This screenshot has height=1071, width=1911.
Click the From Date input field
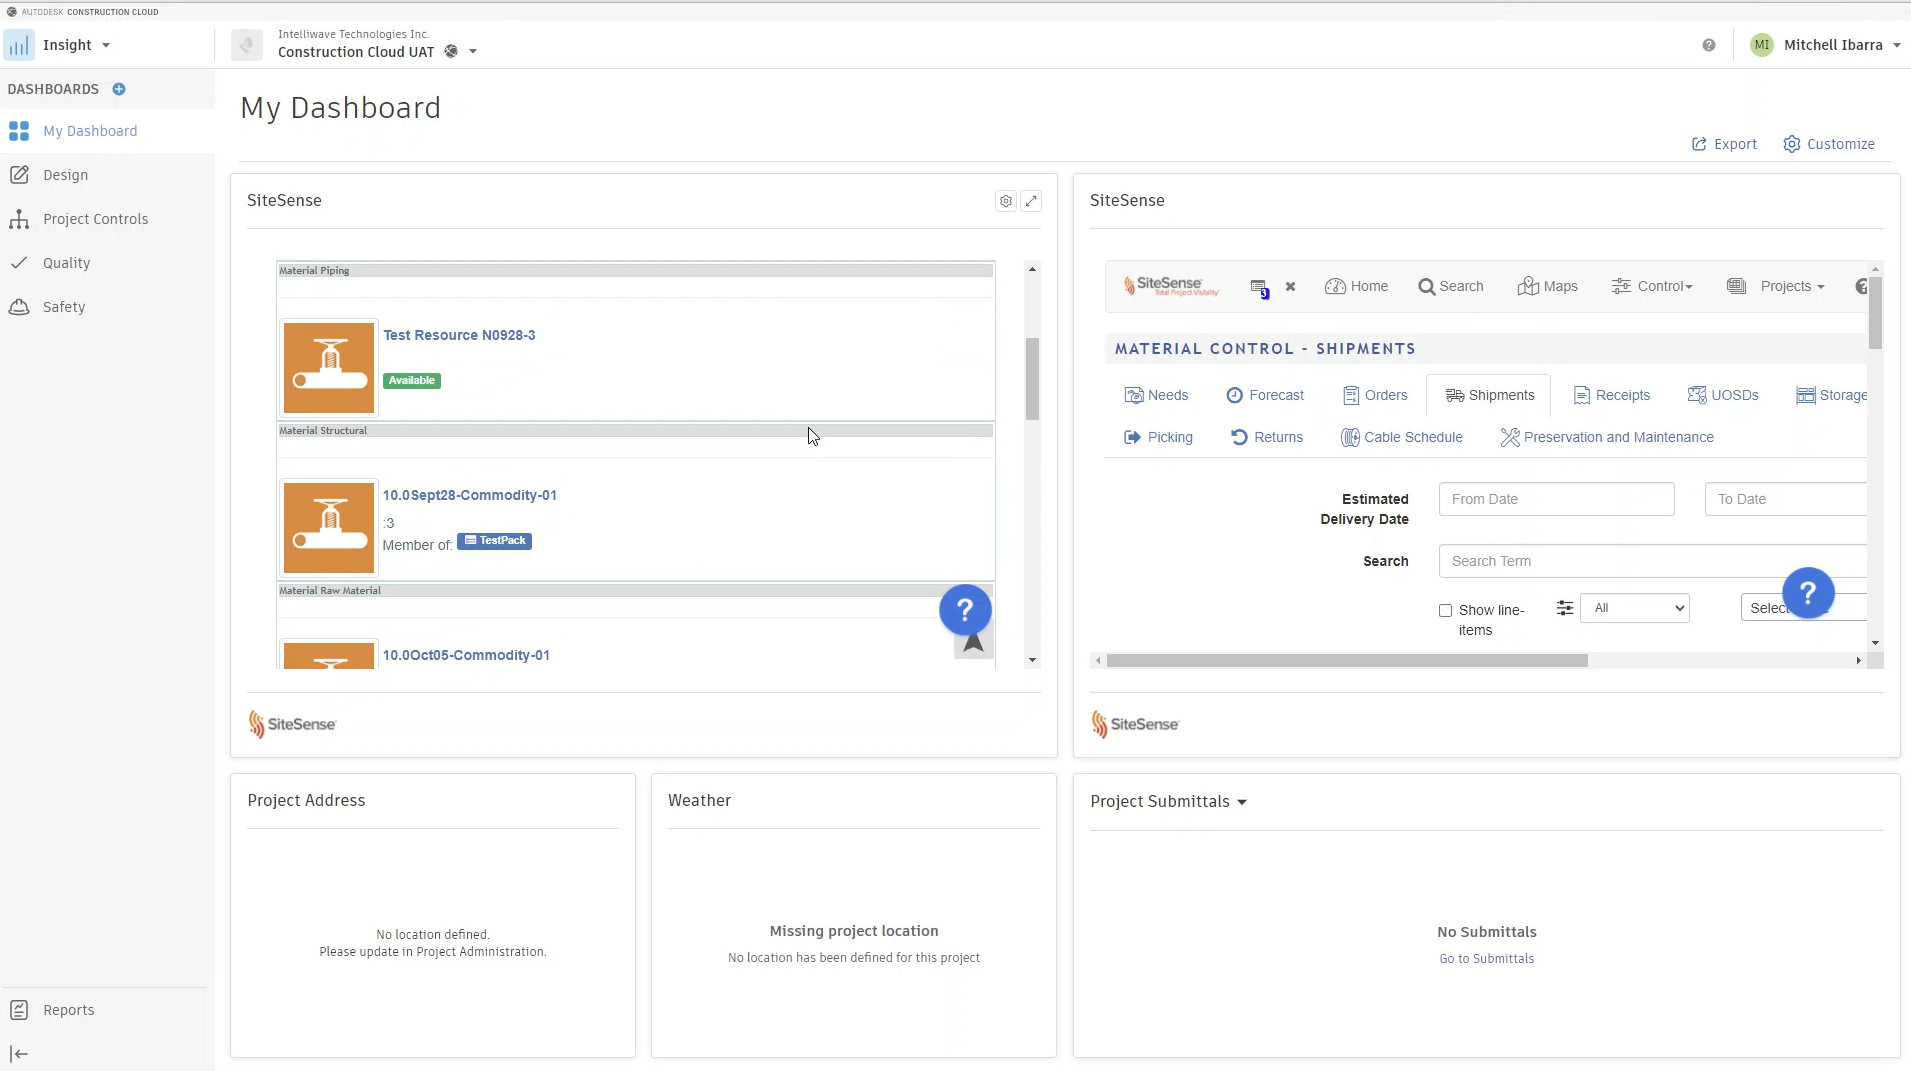click(1556, 499)
